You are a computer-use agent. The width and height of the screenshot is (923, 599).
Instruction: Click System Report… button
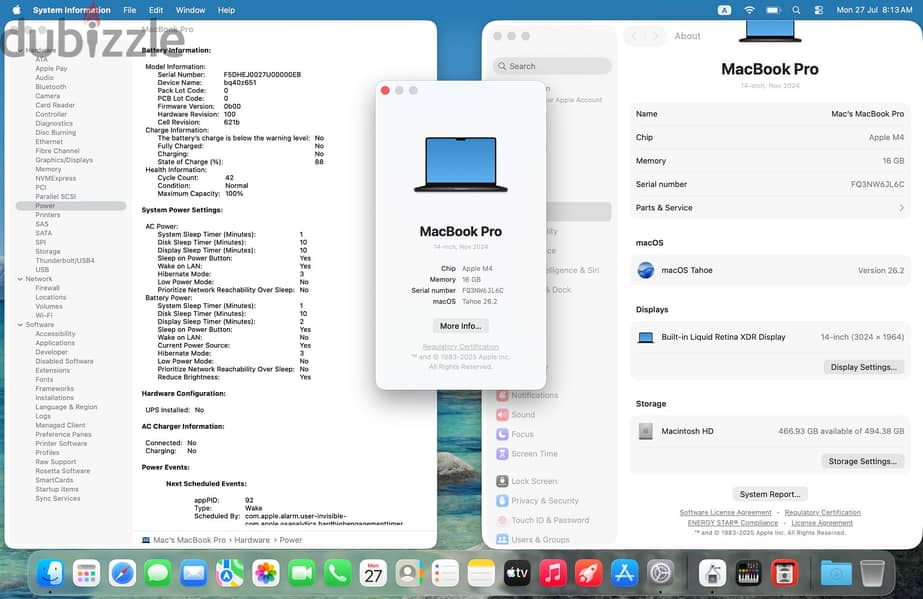pyautogui.click(x=769, y=494)
